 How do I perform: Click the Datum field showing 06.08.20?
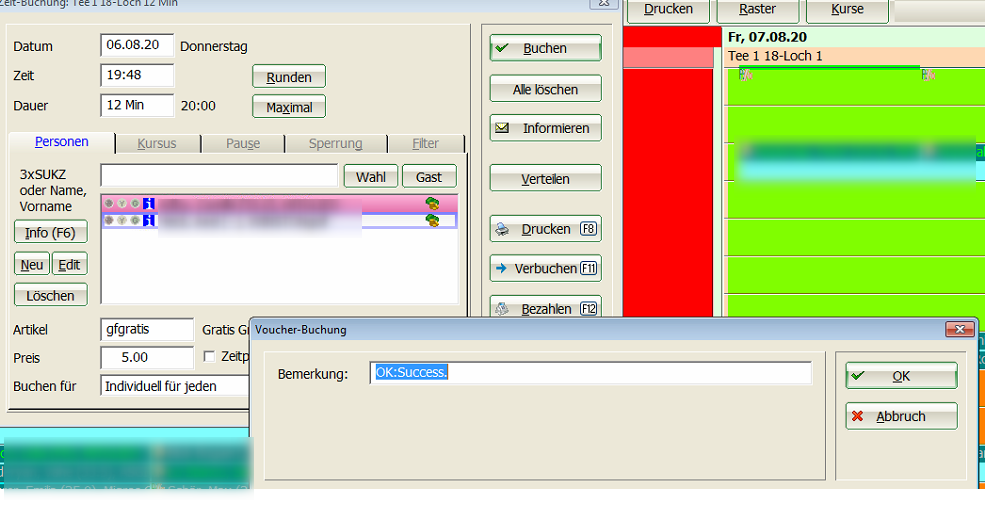click(137, 45)
